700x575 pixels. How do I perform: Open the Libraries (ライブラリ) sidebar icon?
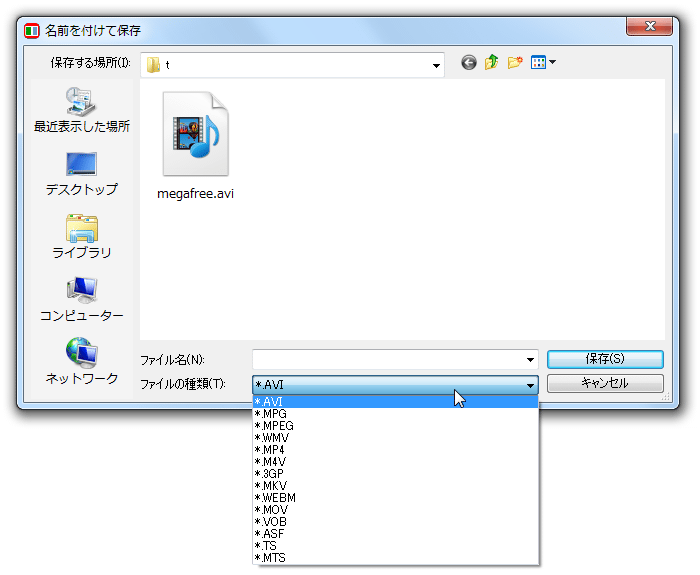point(82,228)
